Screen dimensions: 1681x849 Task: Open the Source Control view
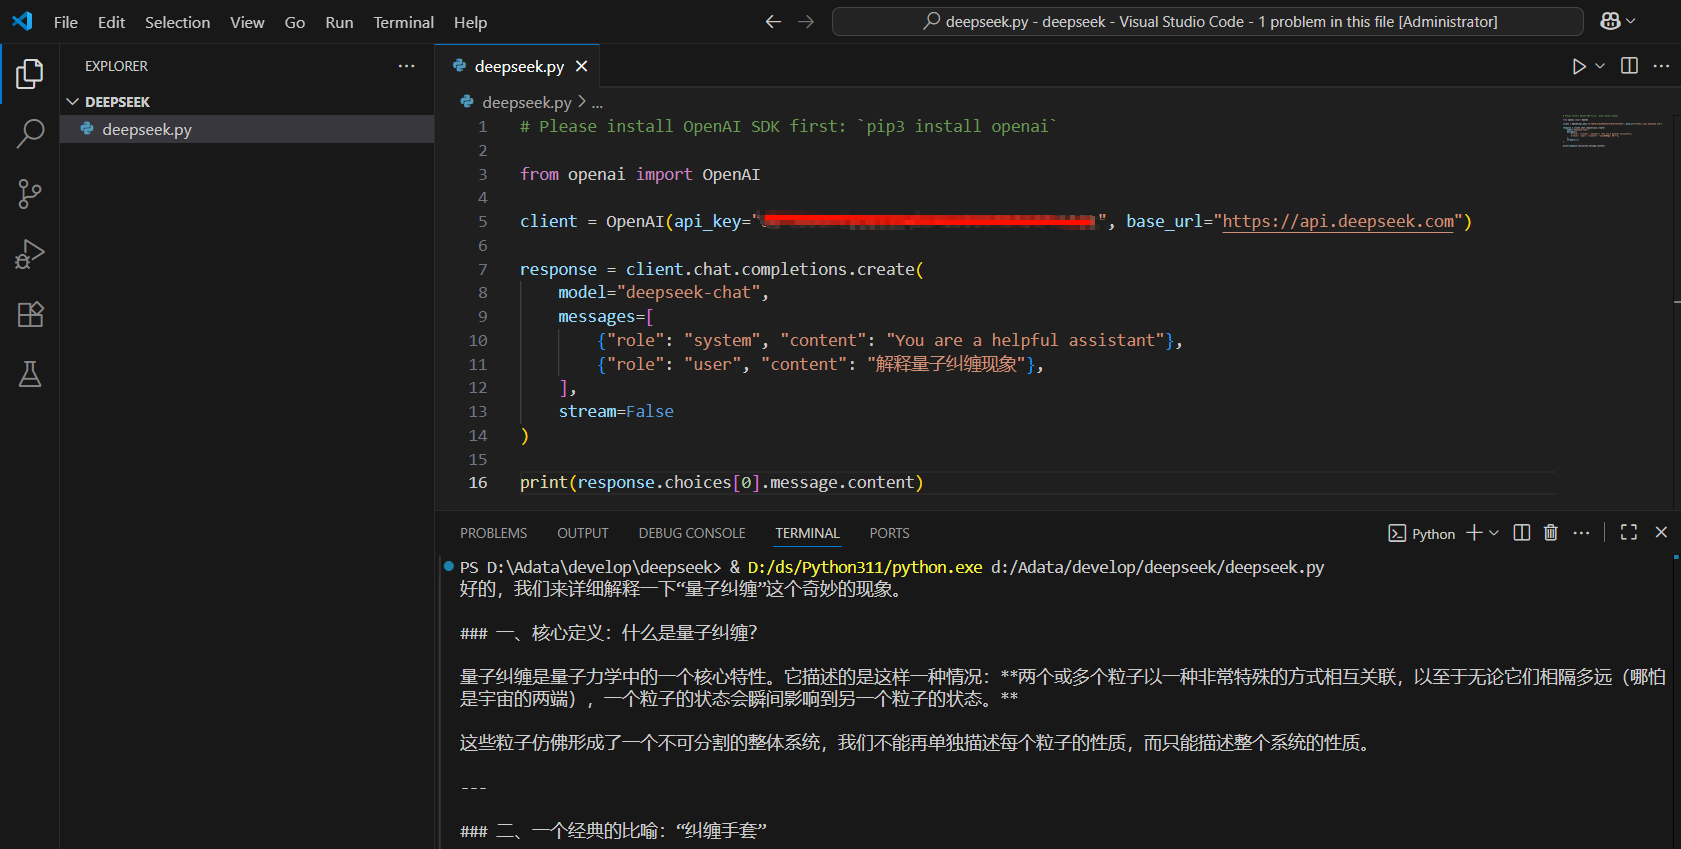[x=30, y=194]
